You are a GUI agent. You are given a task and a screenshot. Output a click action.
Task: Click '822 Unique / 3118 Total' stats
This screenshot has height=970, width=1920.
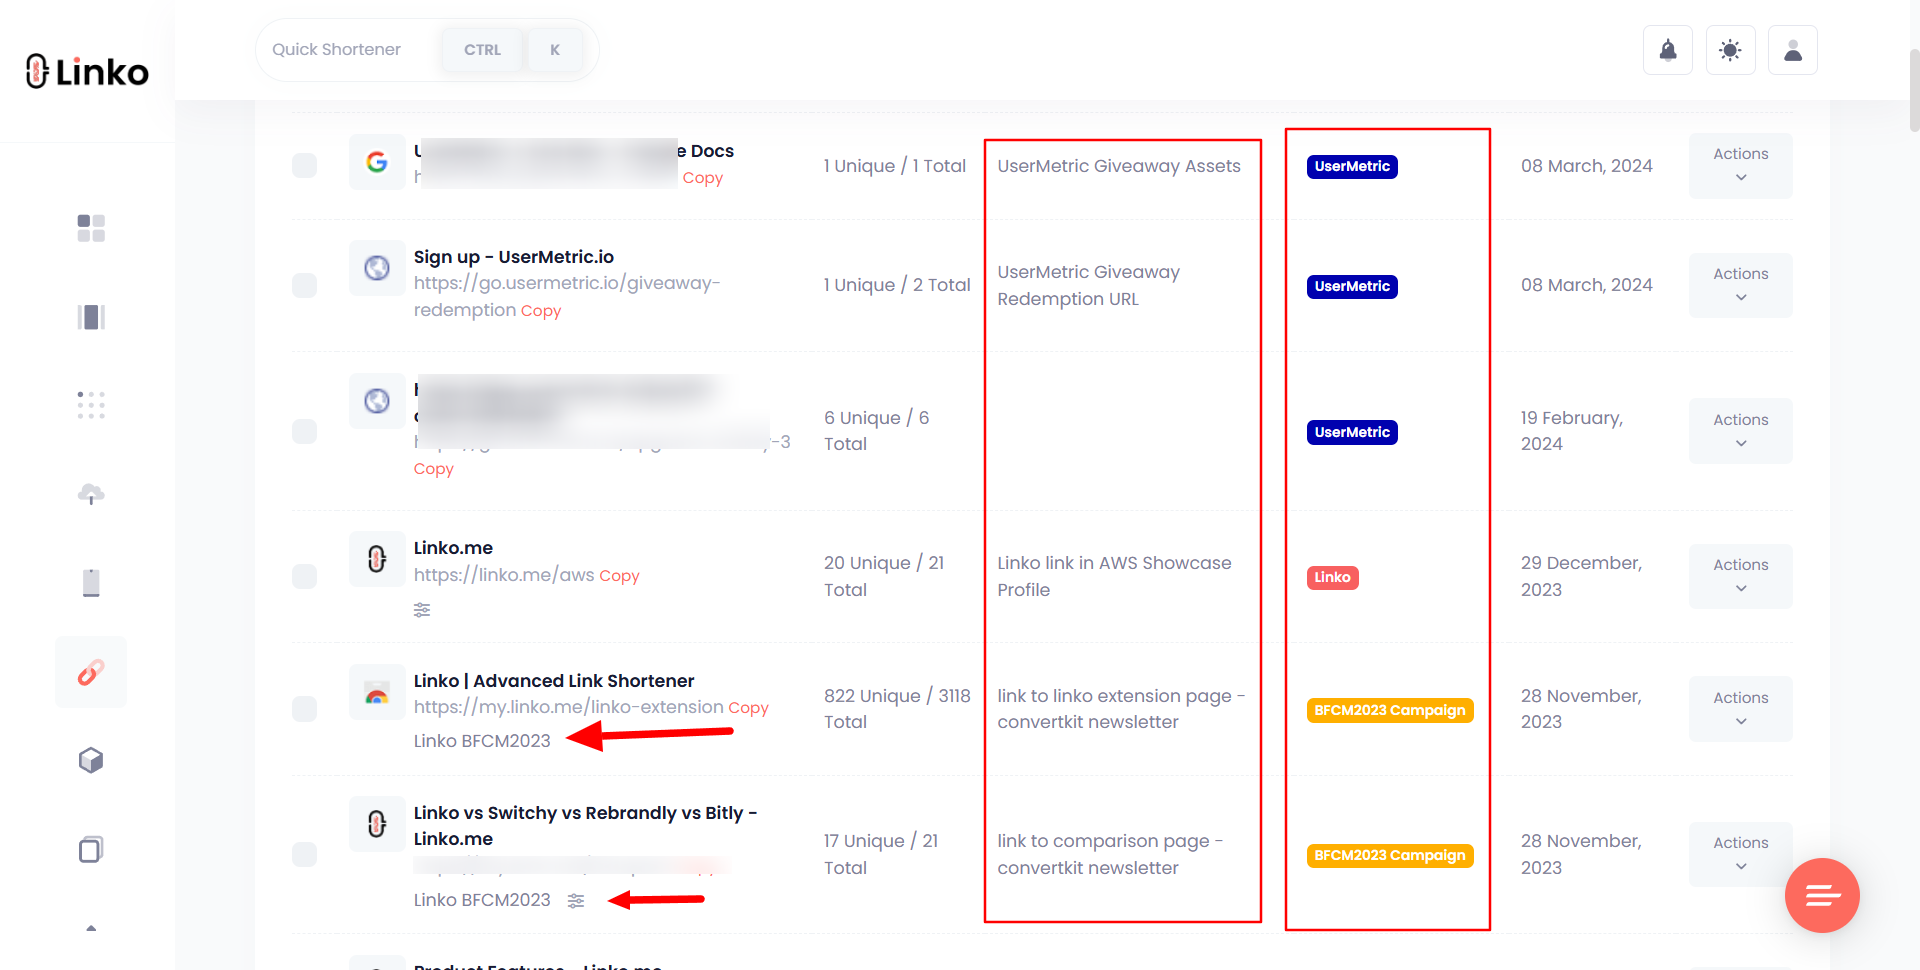point(897,709)
